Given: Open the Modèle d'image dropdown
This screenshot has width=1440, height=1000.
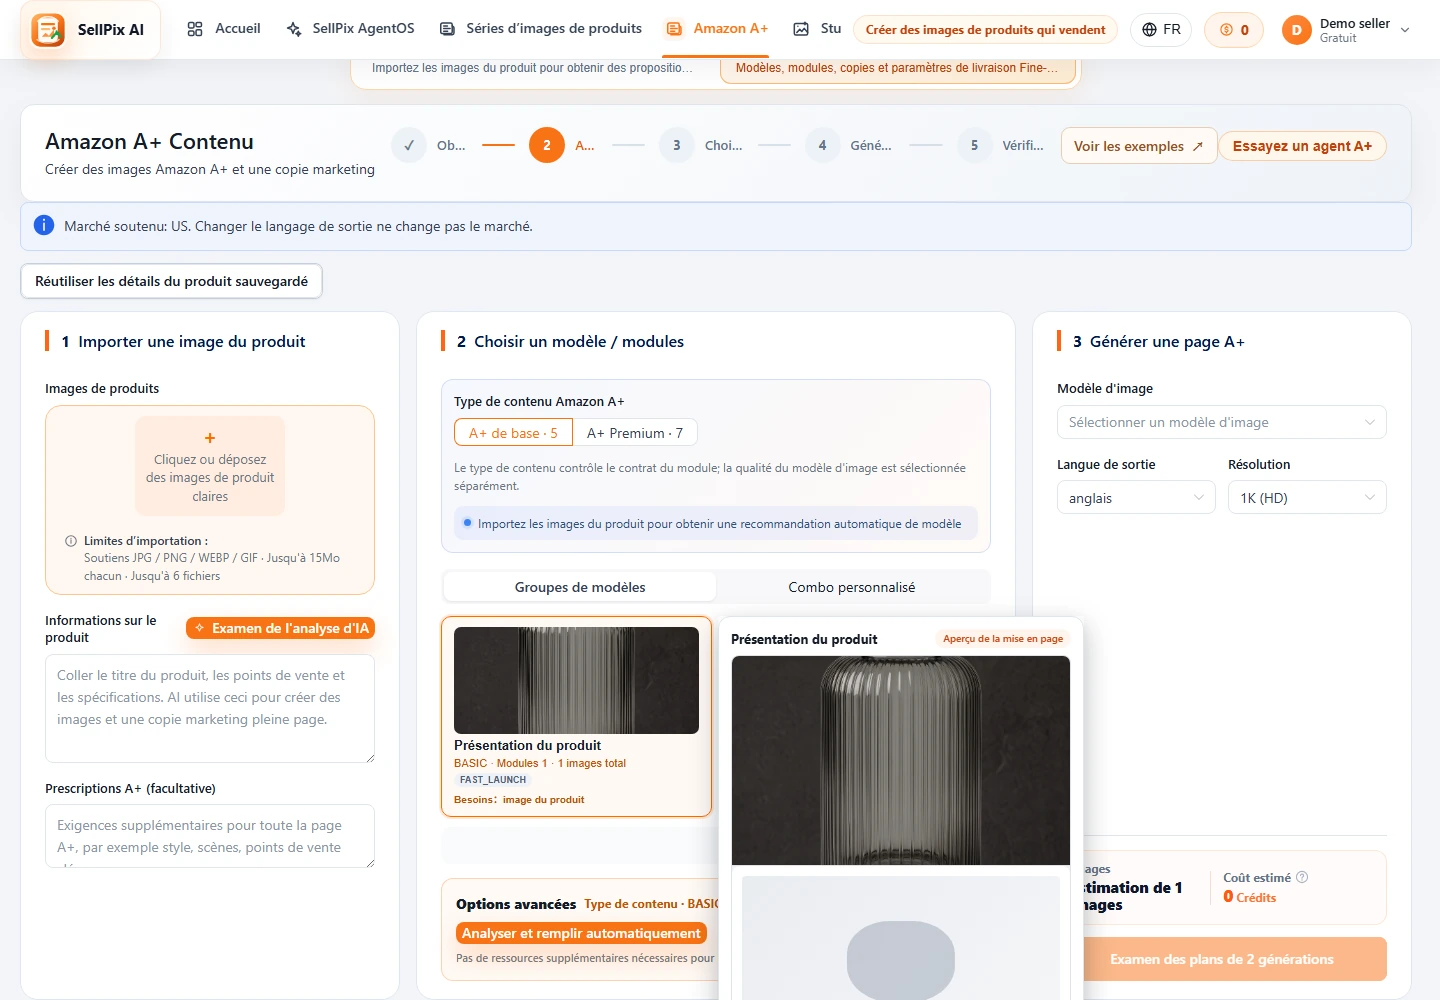Looking at the screenshot, I should click(1222, 422).
